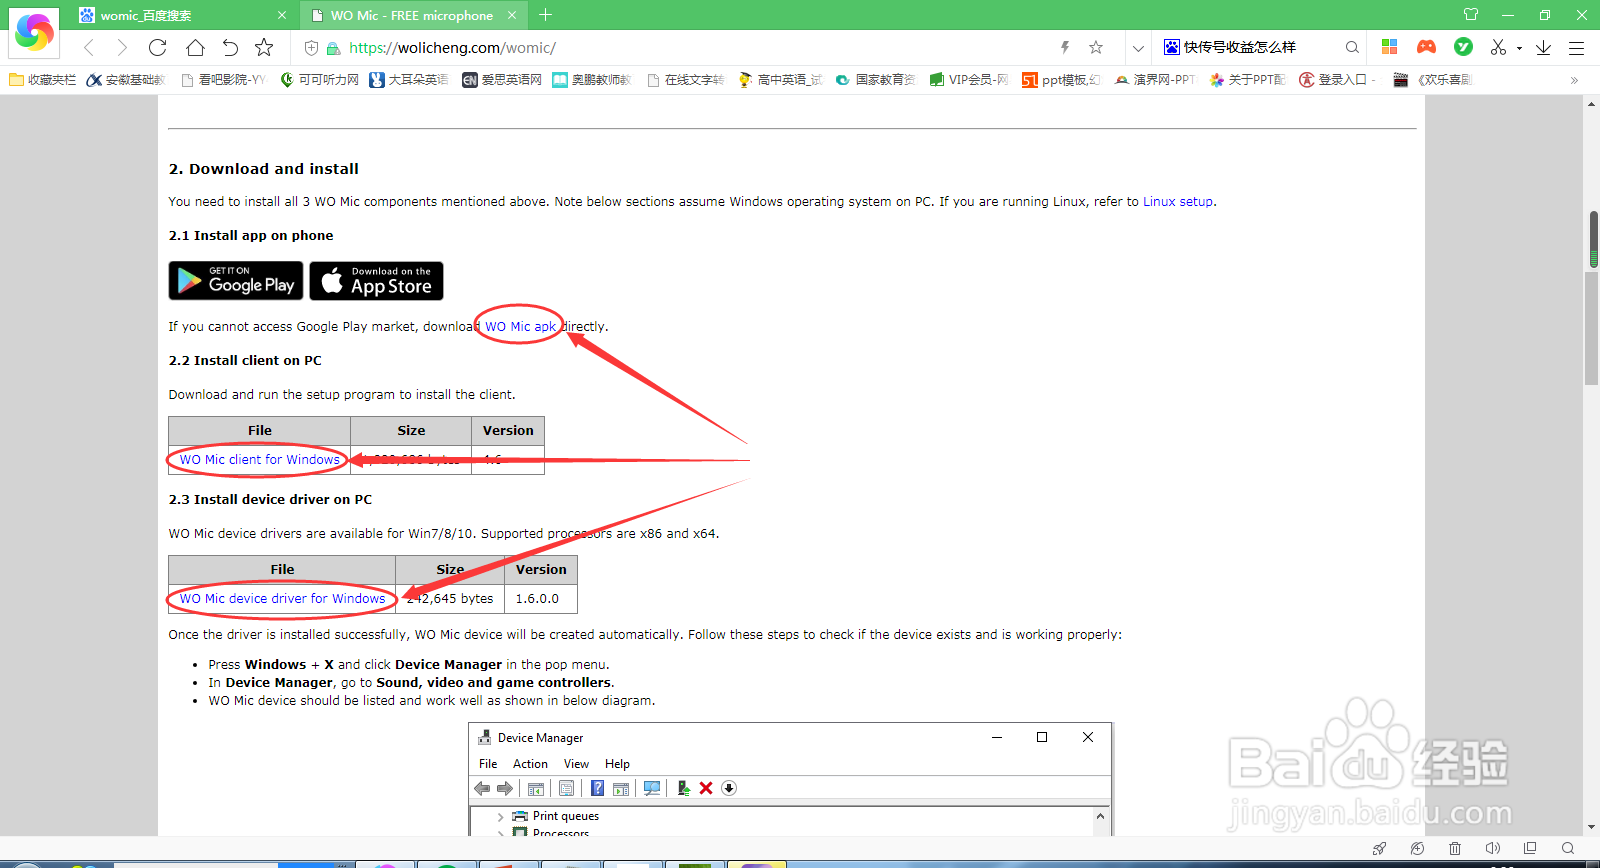Download WO Mic device driver for Windows
The height and width of the screenshot is (868, 1600).
(283, 599)
